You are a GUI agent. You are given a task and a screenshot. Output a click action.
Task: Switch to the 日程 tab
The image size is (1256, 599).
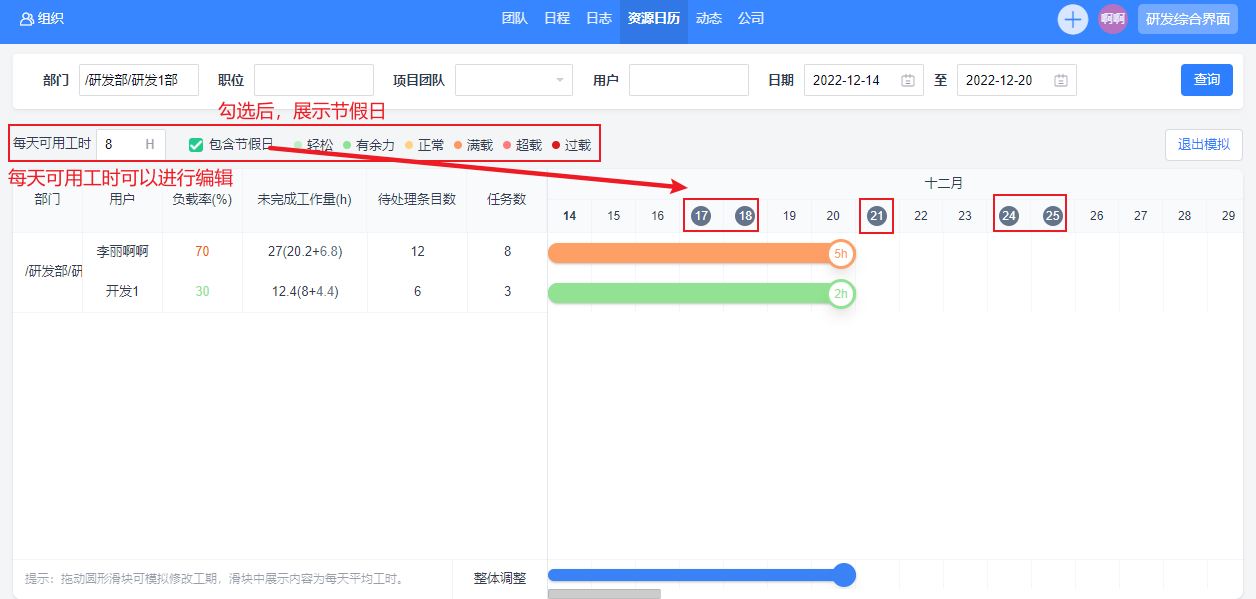tap(557, 19)
